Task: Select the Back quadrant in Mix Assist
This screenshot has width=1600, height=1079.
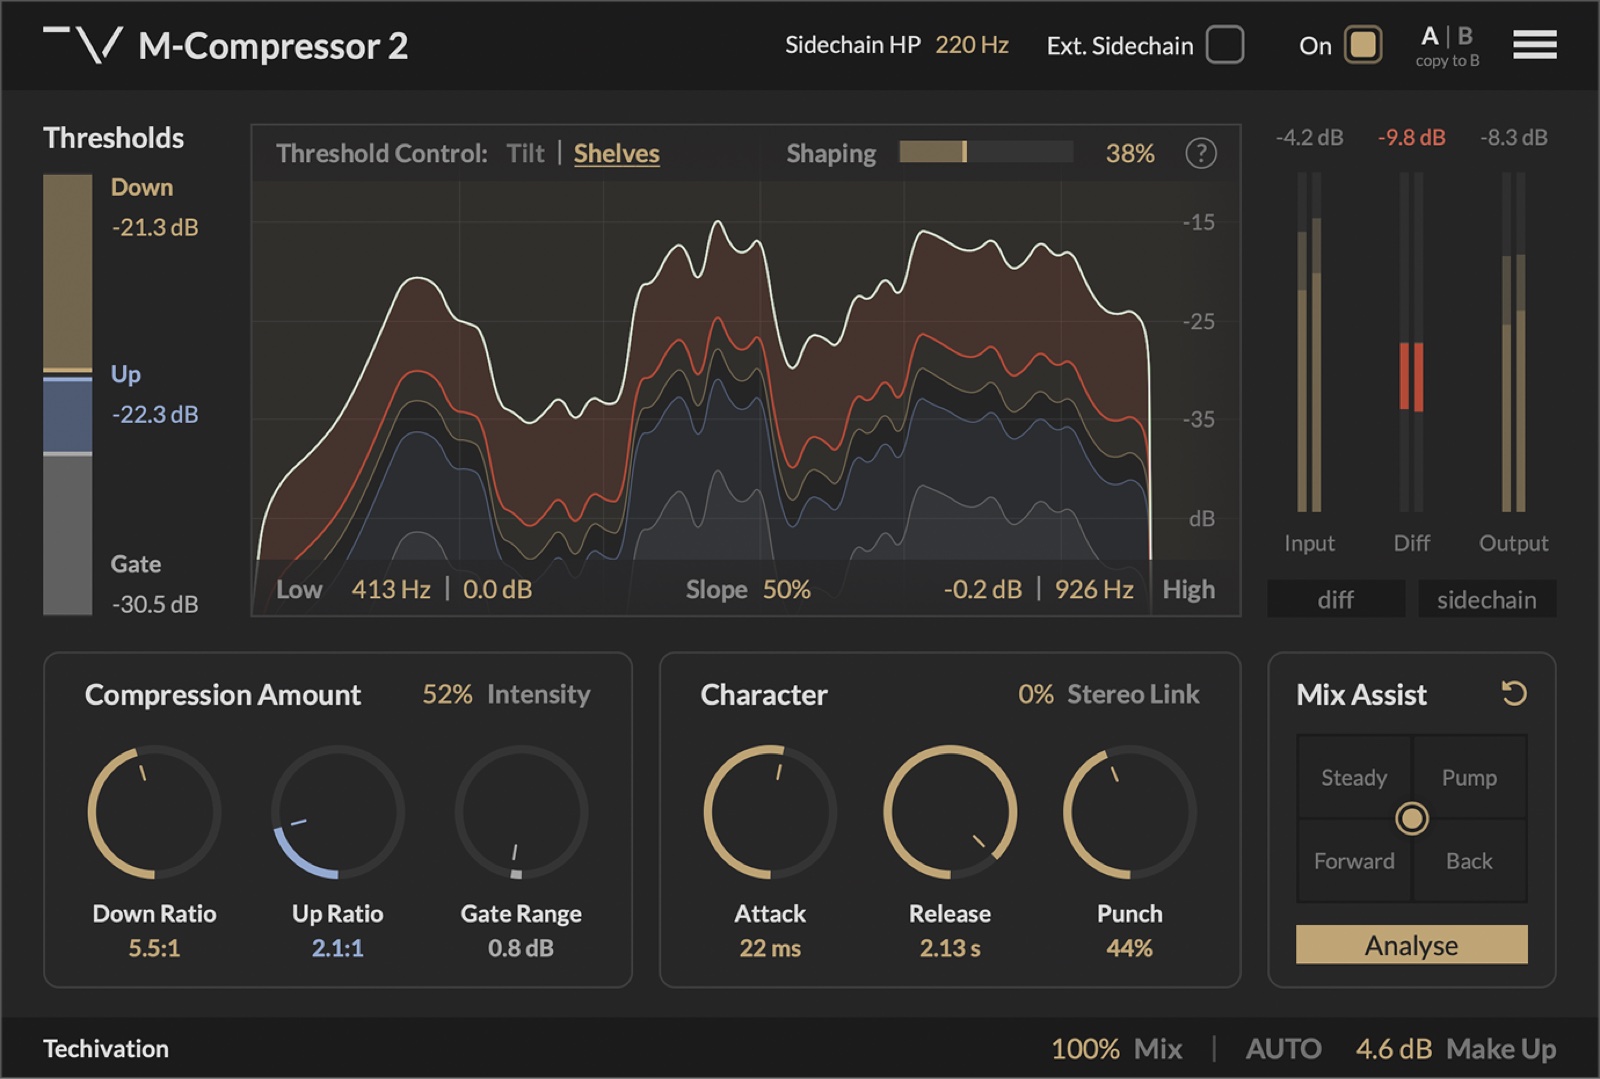Action: click(x=1469, y=861)
